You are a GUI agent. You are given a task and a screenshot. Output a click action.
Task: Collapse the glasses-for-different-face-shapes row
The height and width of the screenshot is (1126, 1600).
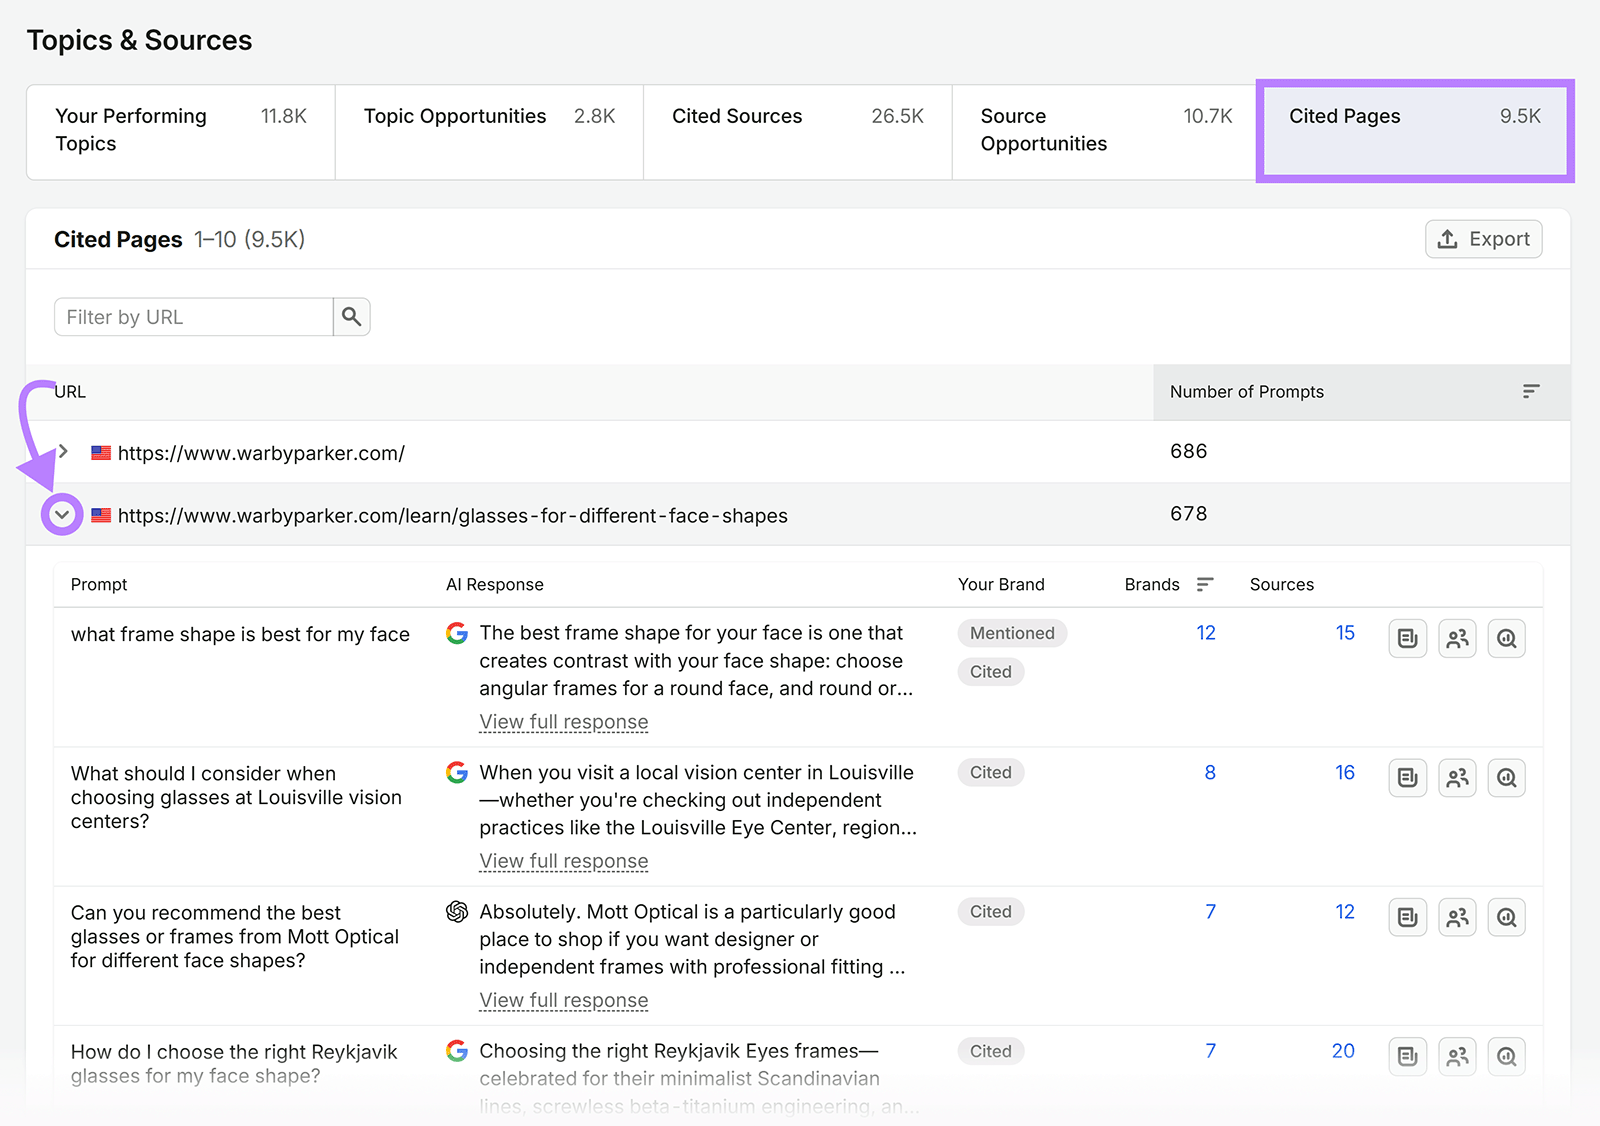tap(62, 515)
